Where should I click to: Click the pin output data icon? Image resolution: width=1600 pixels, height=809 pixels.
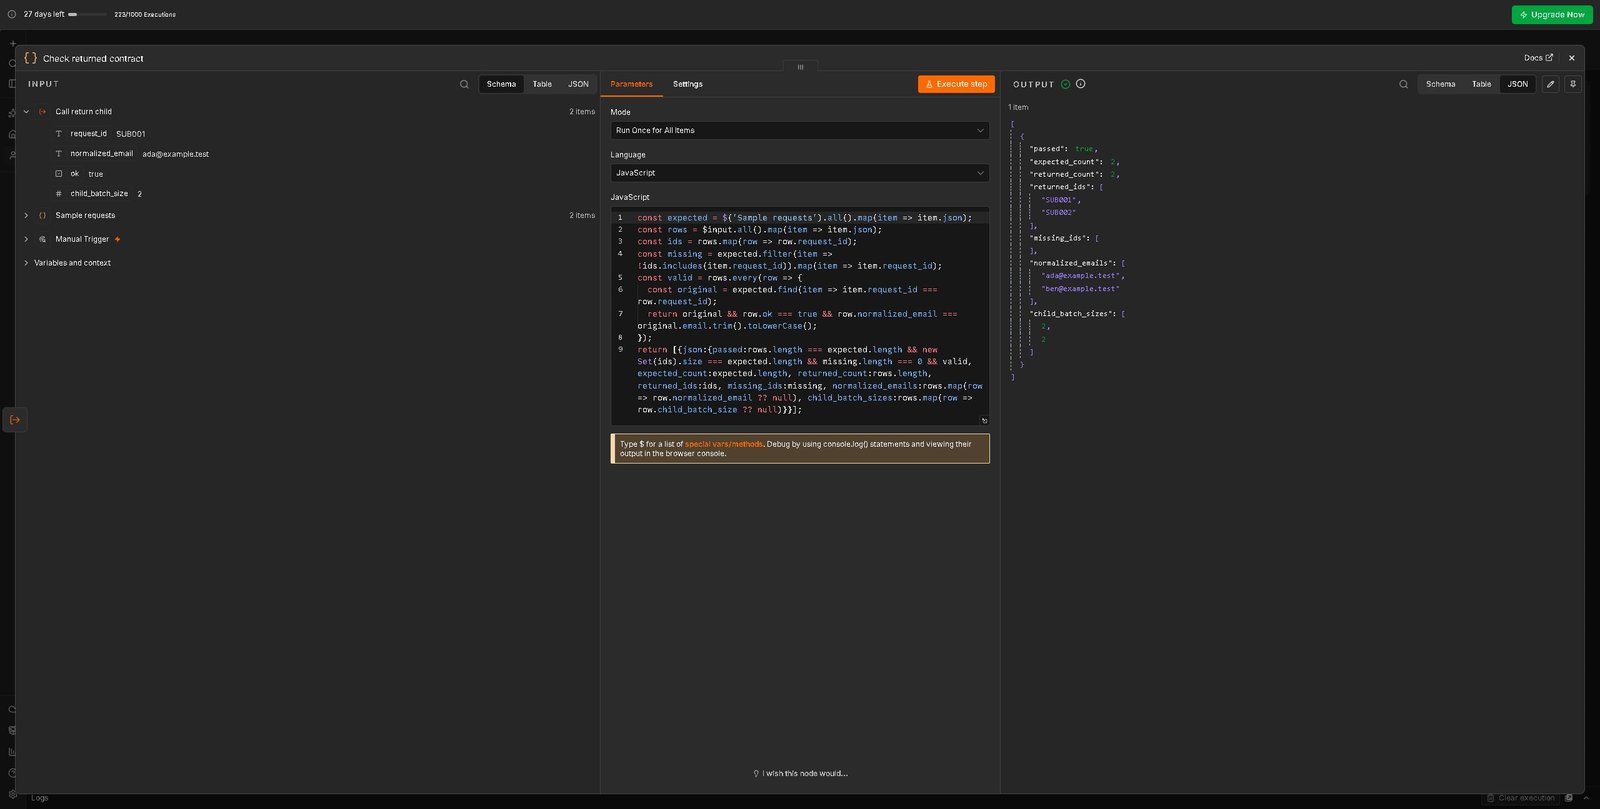point(1572,84)
